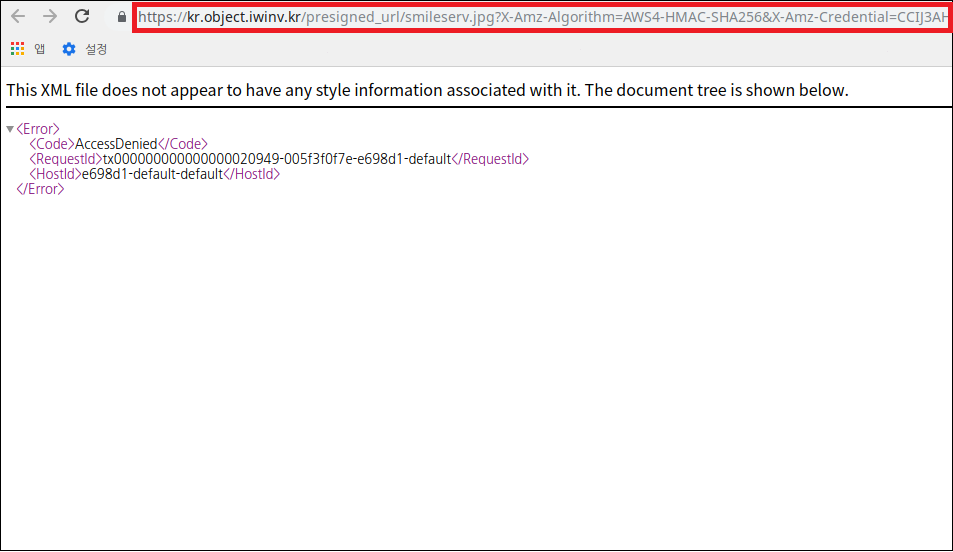Open the 설정 settings bookmark
The image size is (953, 552).
[84, 49]
